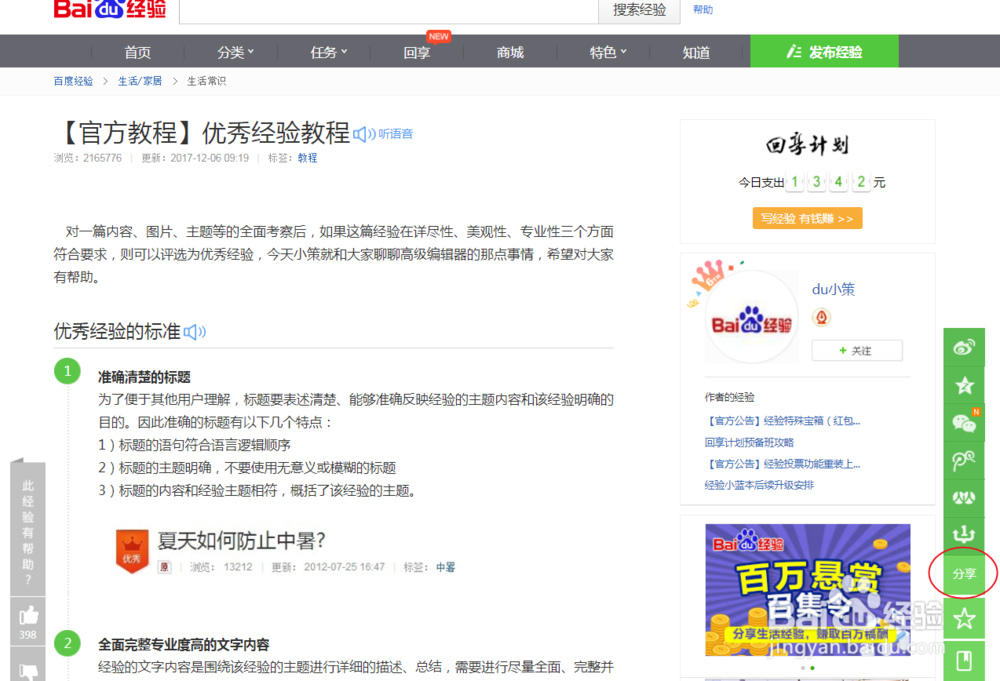Expand the 分类 dropdown menu
The width and height of the screenshot is (1000, 681).
235,52
